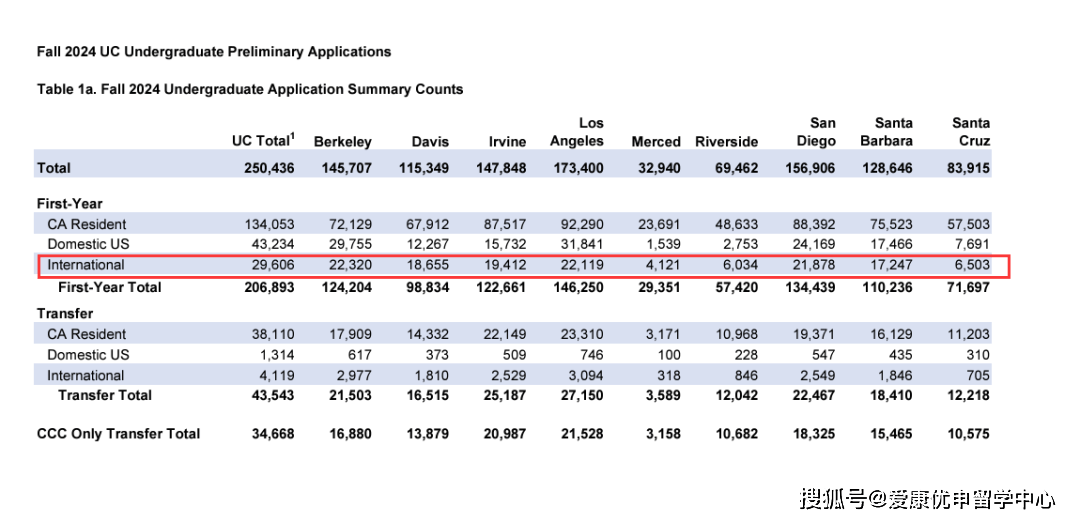
Task: Click Santa Cruz CCC Only value 10,575
Action: point(968,434)
